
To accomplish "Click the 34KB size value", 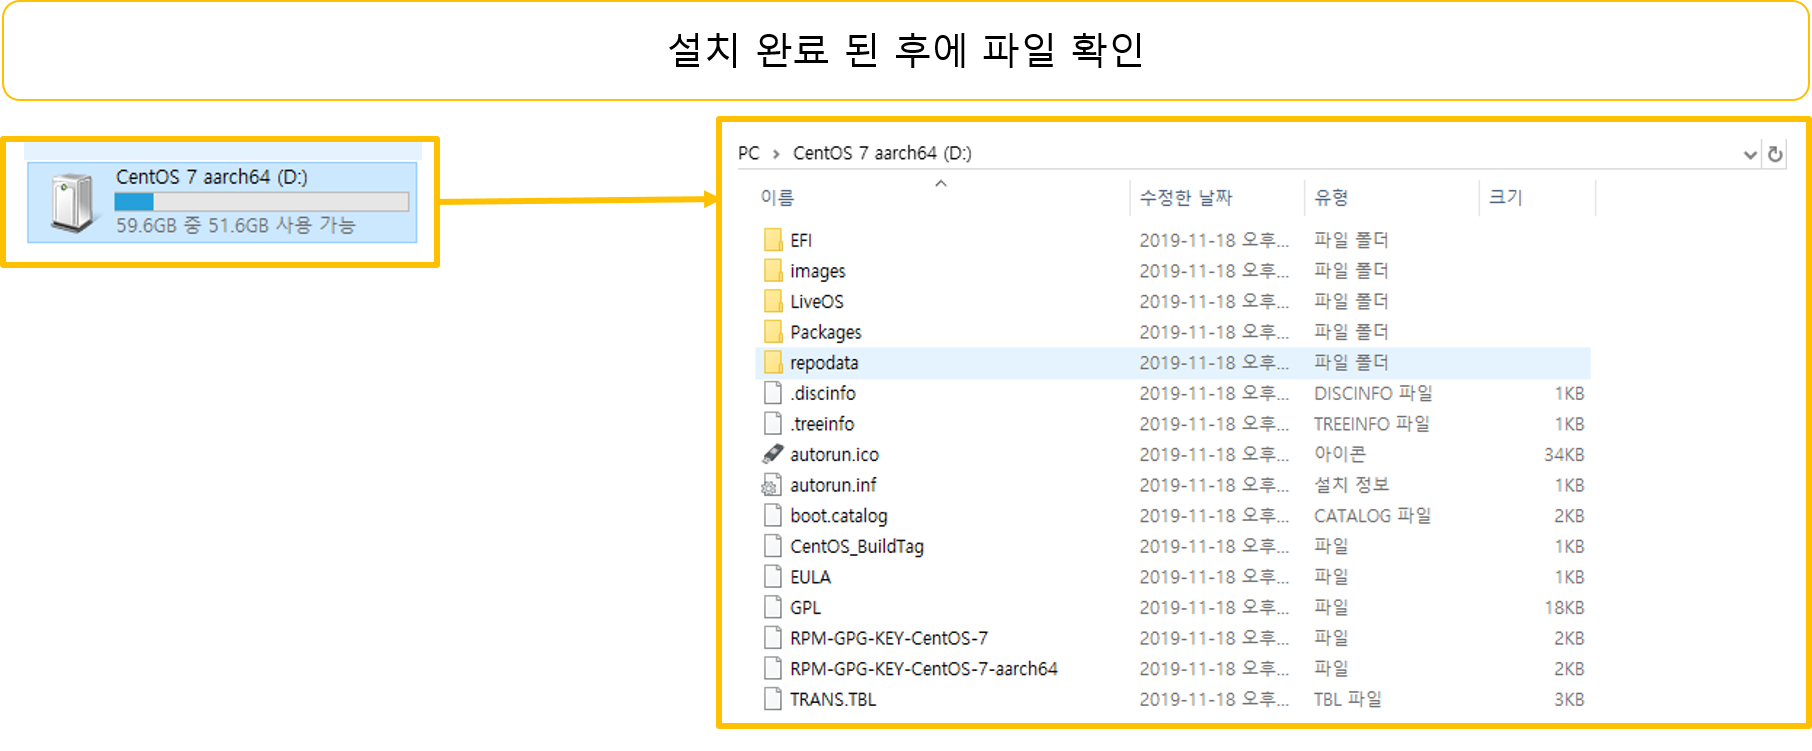I will [1564, 454].
